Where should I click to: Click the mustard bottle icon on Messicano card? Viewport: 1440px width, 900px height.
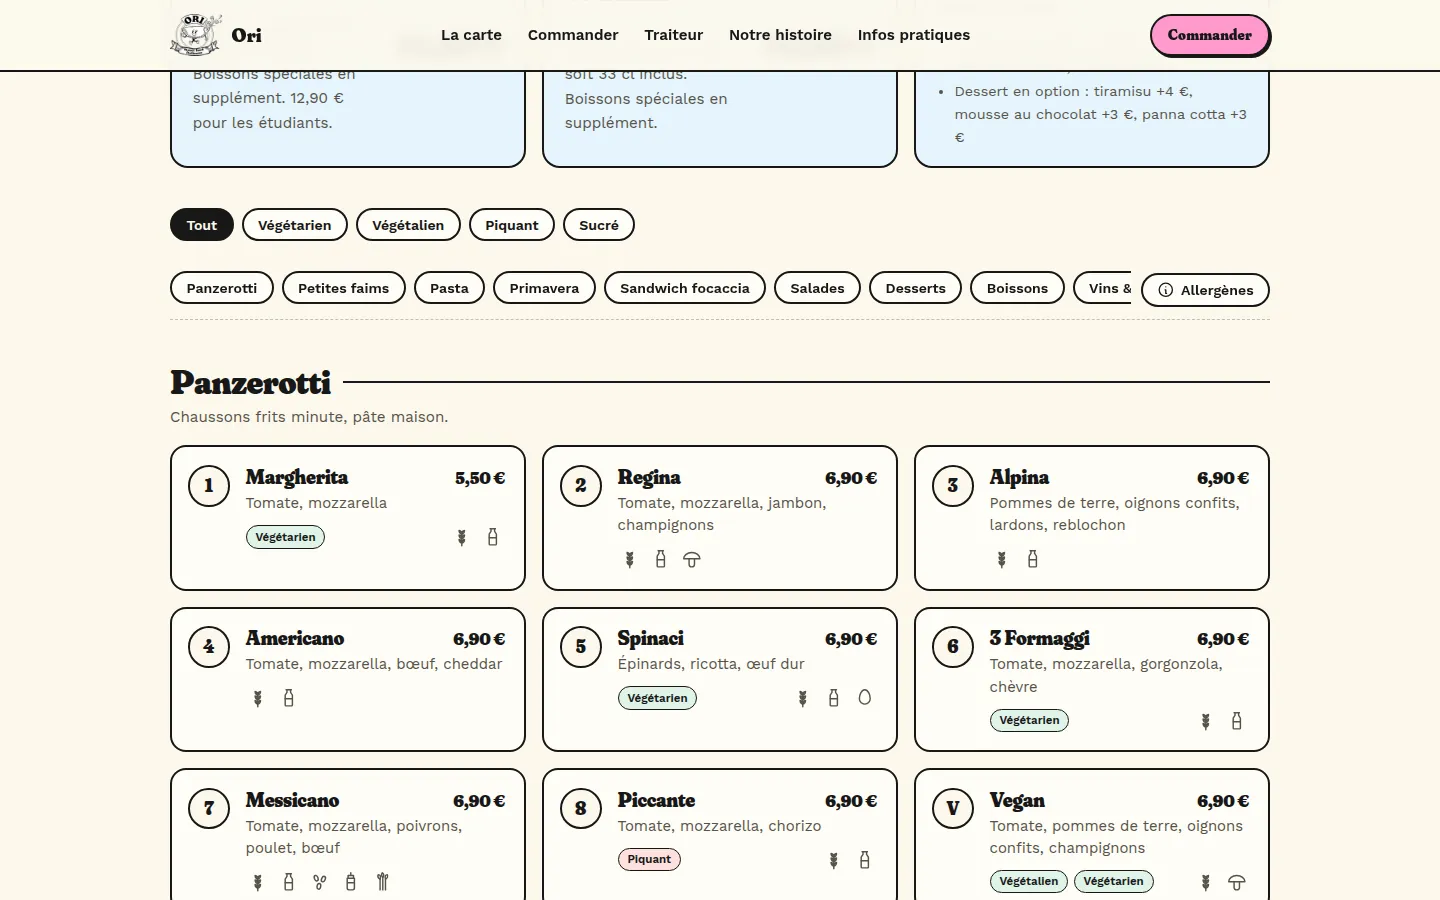(x=351, y=882)
